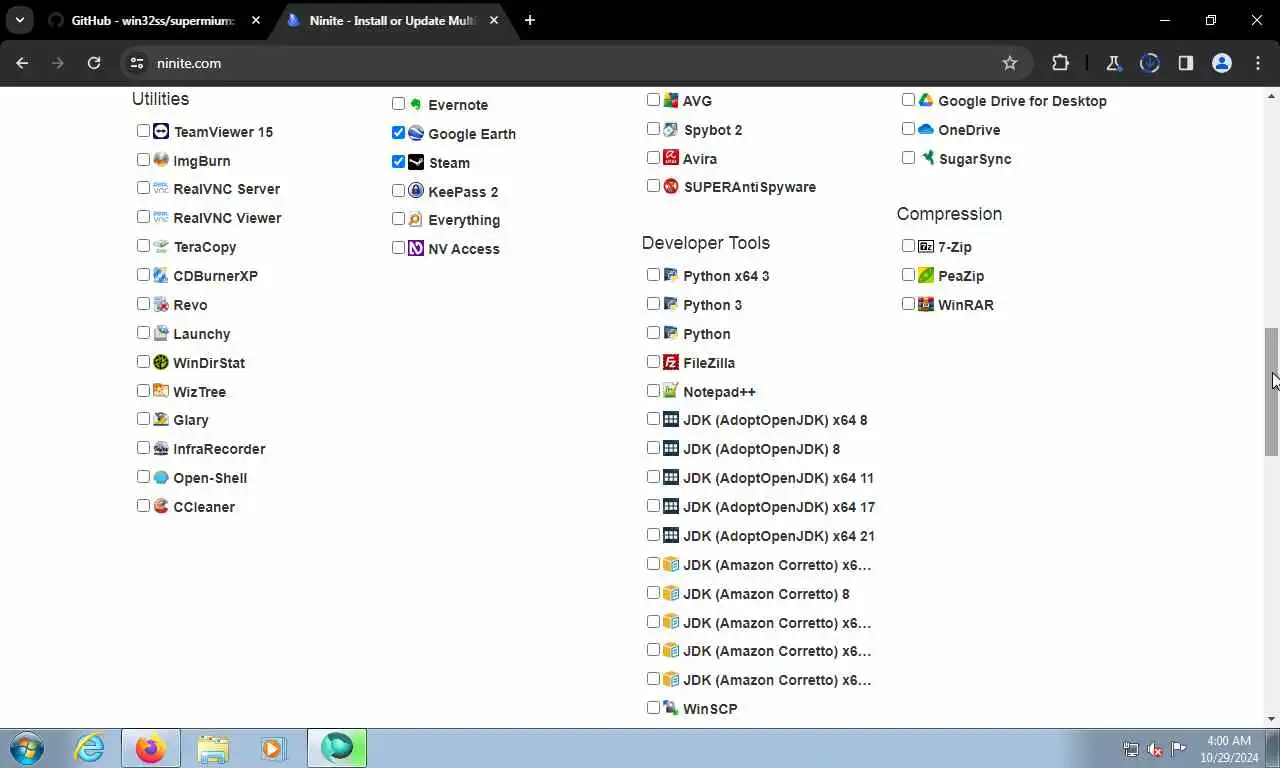Click the Avira icon
The height and width of the screenshot is (768, 1280).
tap(671, 158)
